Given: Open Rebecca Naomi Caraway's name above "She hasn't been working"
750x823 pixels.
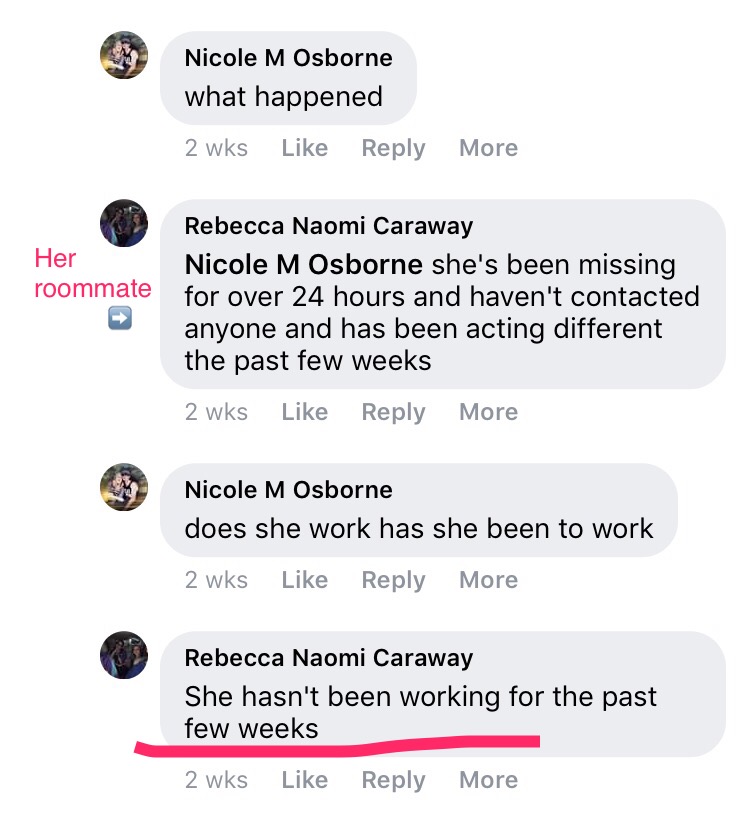Looking at the screenshot, I should (329, 658).
